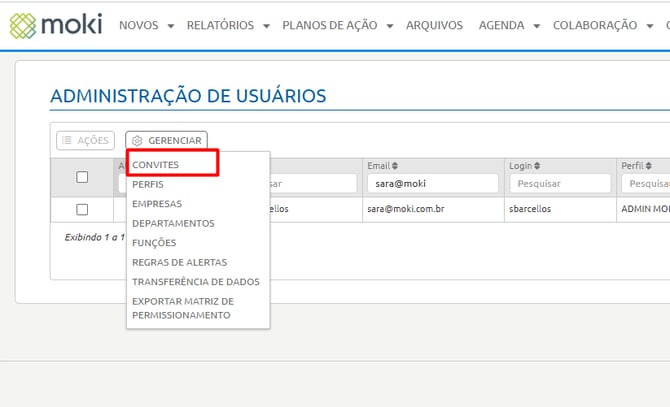
Task: Open the Agenda dropdown menu
Action: click(x=509, y=25)
